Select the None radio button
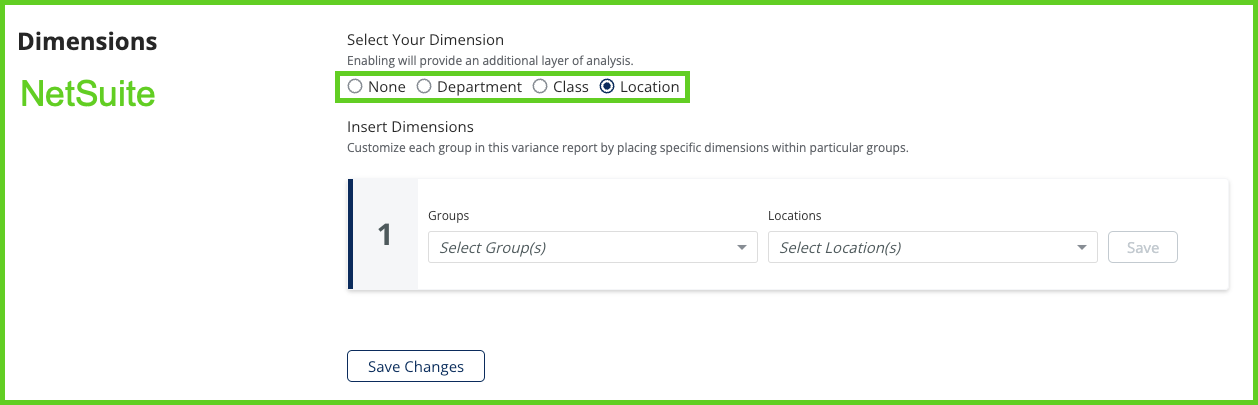 pyautogui.click(x=355, y=87)
